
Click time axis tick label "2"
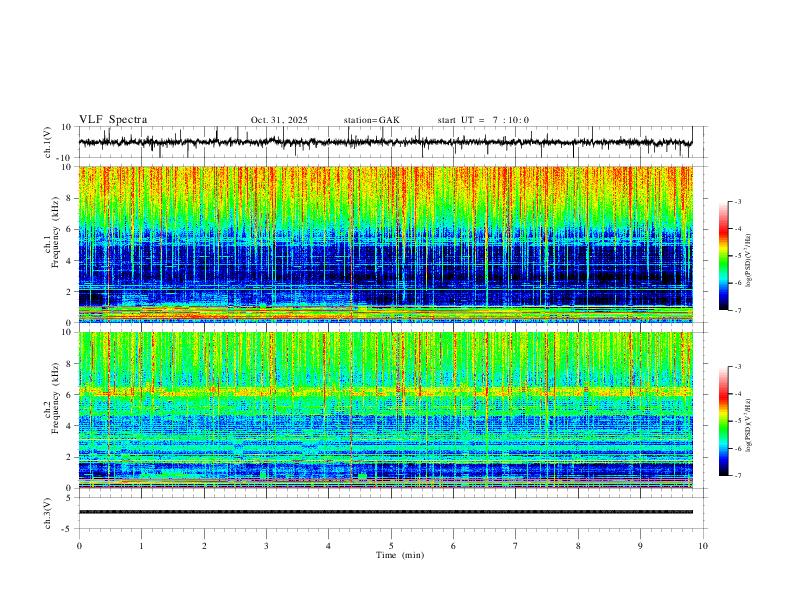(x=204, y=546)
